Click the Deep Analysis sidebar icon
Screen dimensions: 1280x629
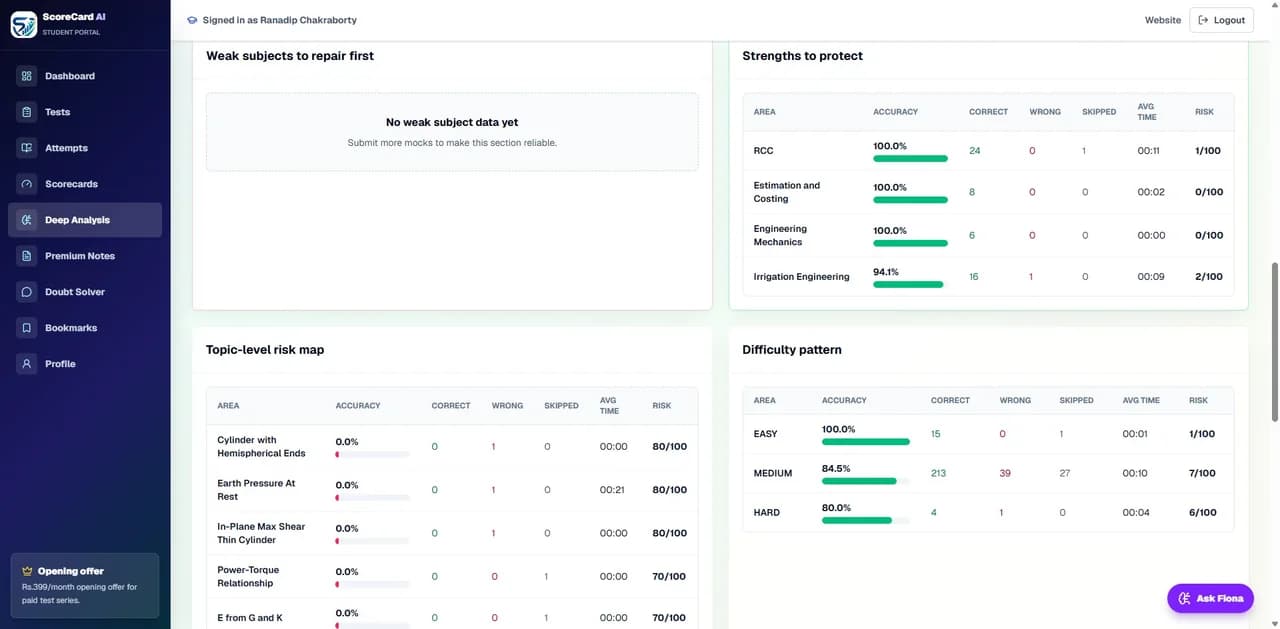tap(27, 220)
